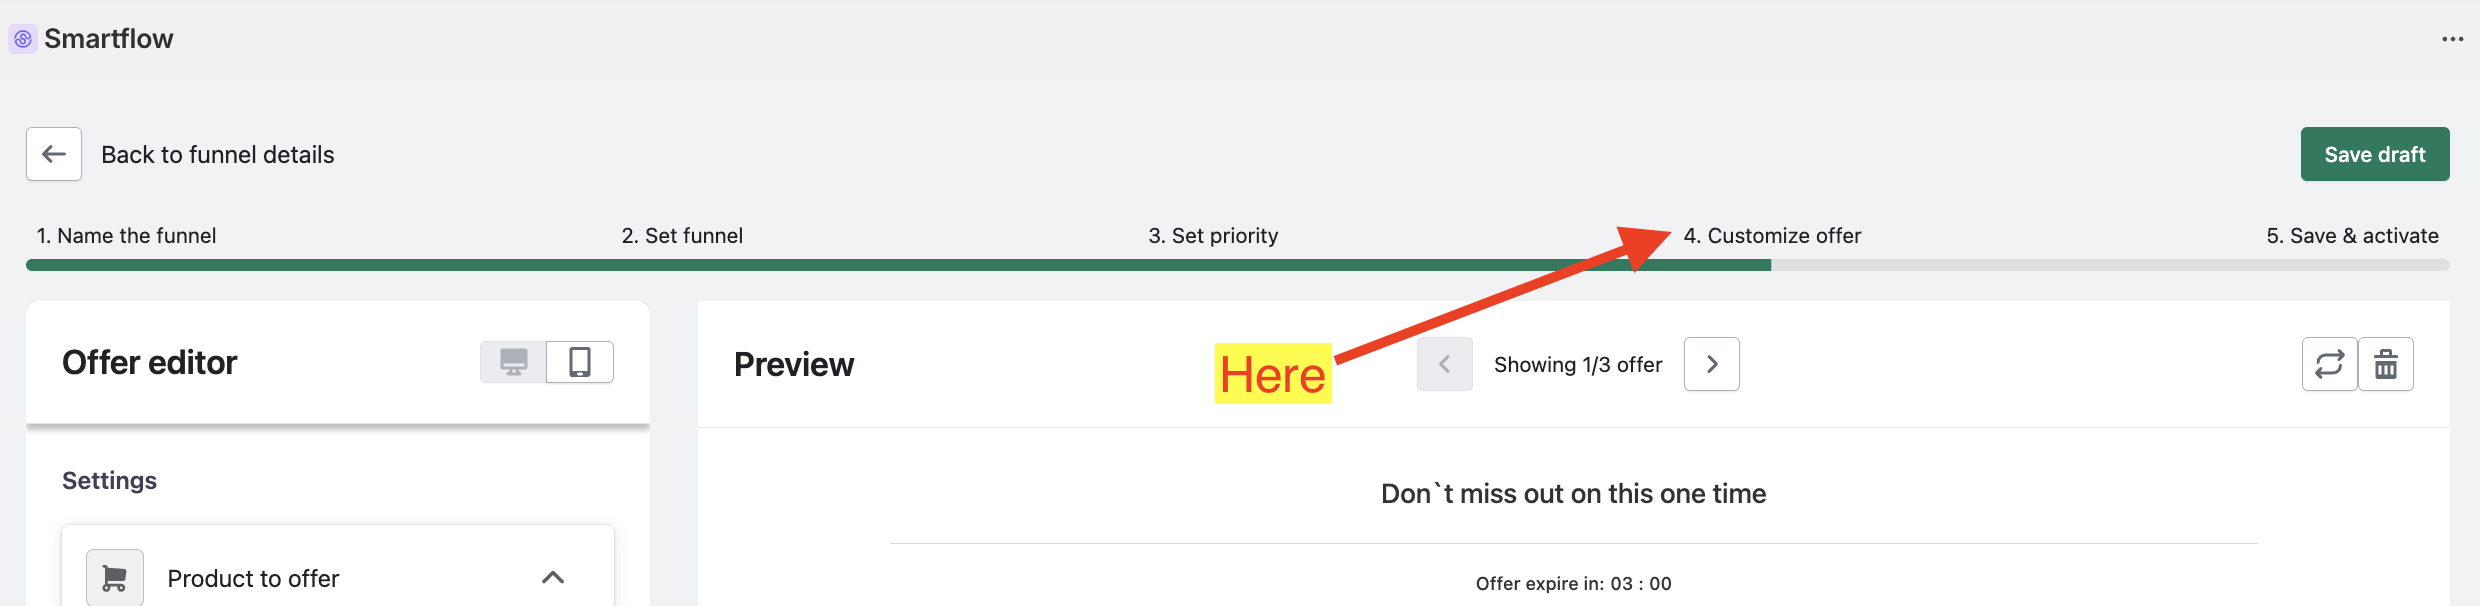The height and width of the screenshot is (606, 2480).
Task: Switch to desktop preview mode
Action: click(514, 362)
